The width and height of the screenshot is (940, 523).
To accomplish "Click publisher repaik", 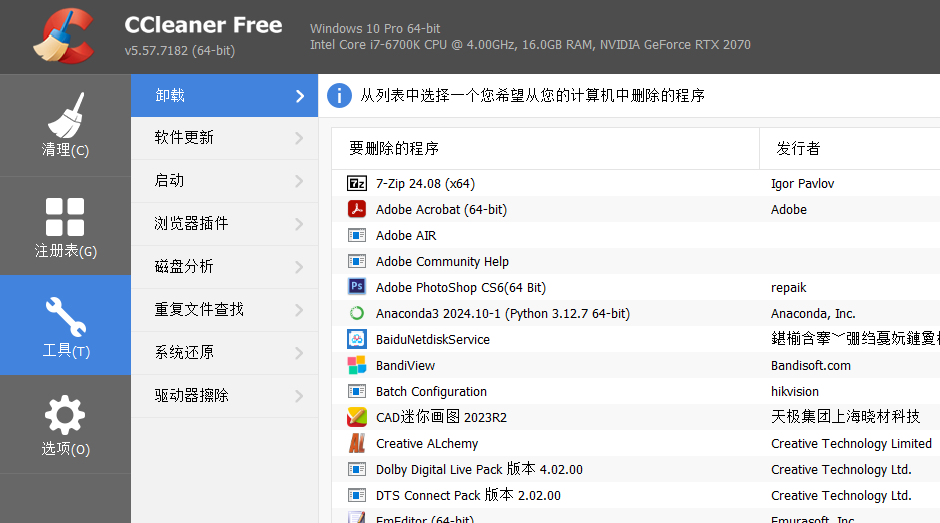I will pyautogui.click(x=788, y=288).
